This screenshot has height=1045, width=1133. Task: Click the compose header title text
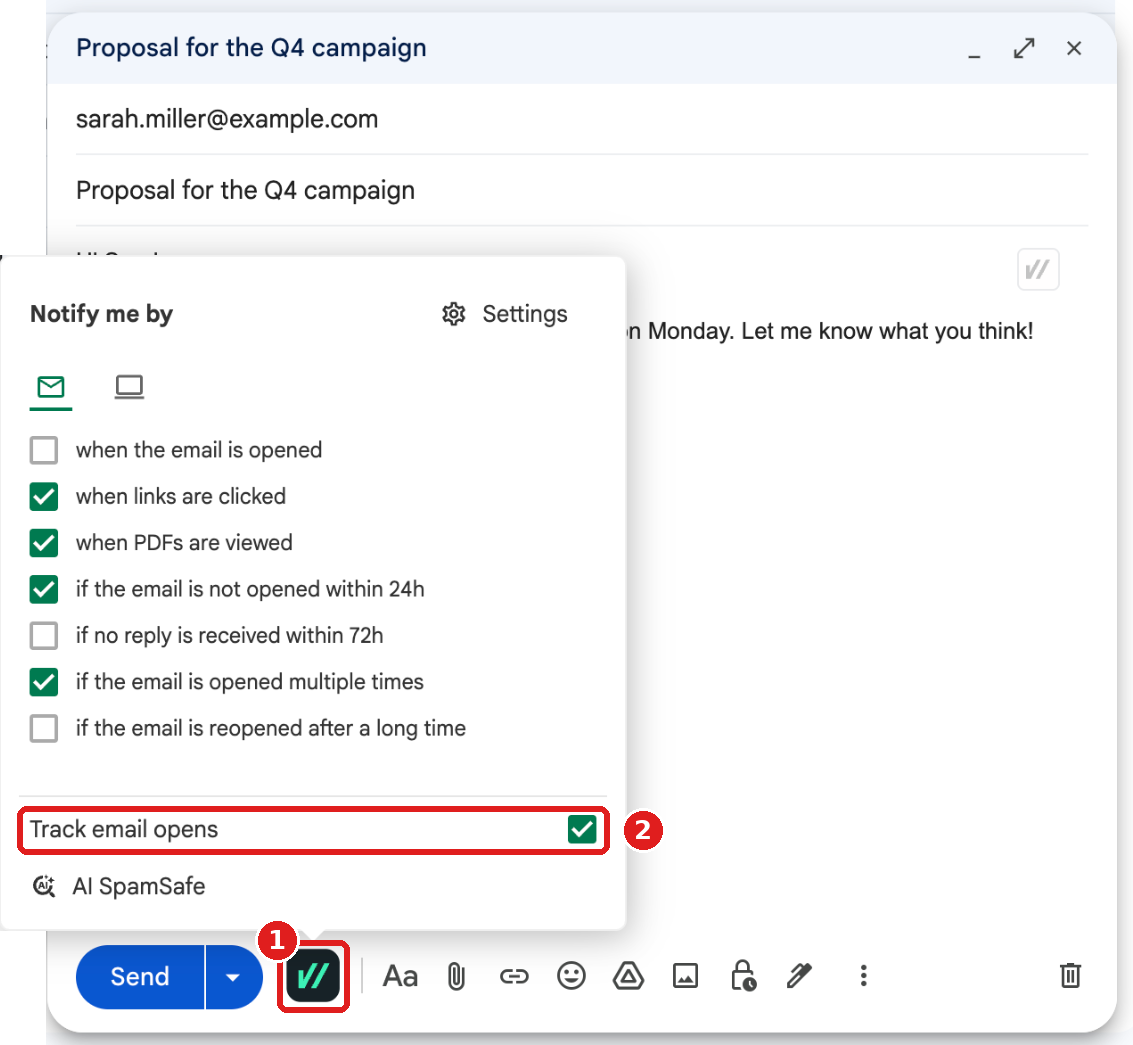(251, 48)
